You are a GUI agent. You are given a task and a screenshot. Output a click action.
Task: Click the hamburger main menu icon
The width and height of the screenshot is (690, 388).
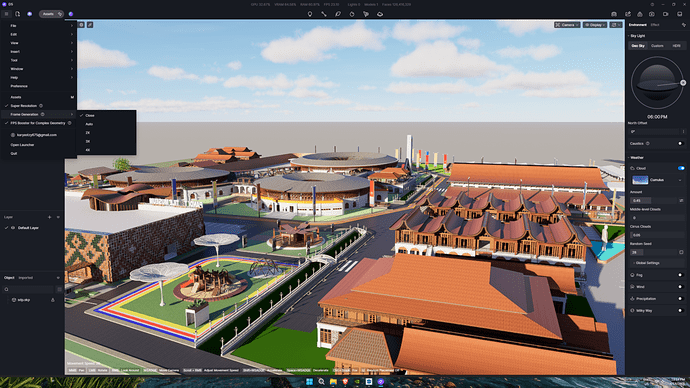coord(6,14)
